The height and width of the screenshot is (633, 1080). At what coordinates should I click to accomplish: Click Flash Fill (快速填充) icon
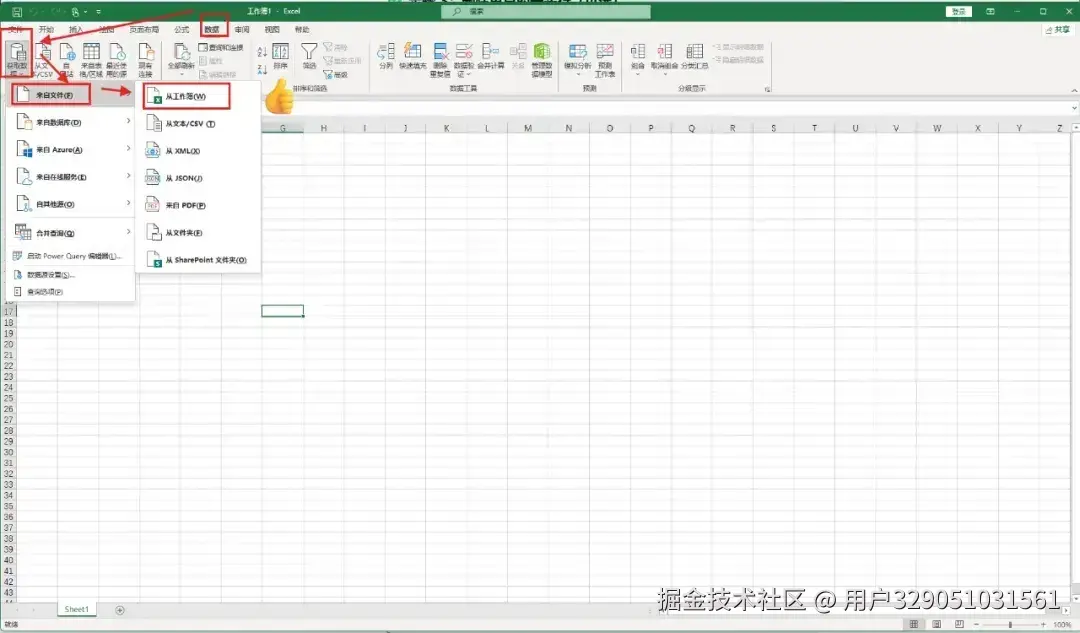(413, 56)
